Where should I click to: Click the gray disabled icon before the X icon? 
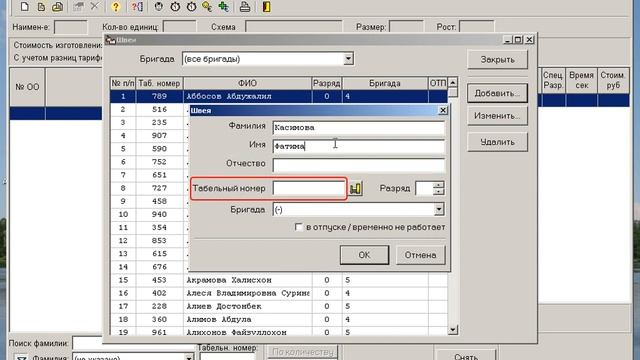79,7
